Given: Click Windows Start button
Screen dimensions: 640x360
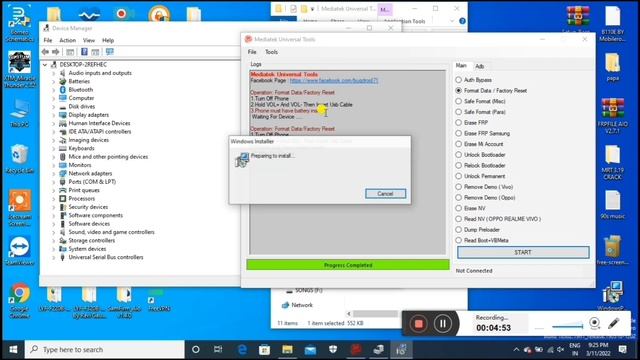Looking at the screenshot, I should point(13,349).
